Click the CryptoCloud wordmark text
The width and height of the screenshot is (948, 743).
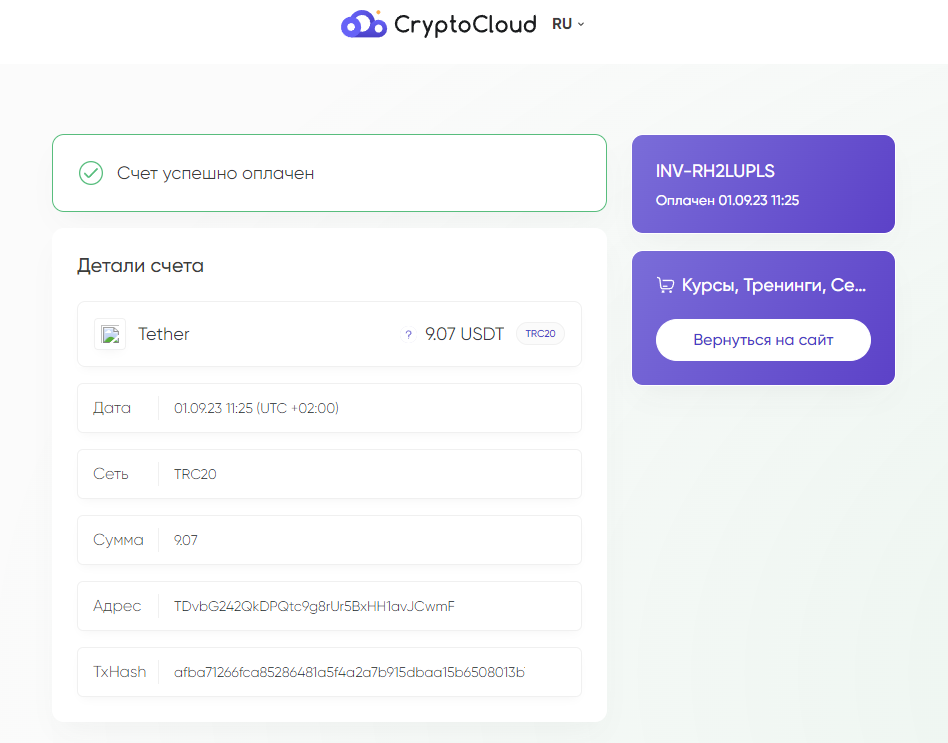[465, 25]
